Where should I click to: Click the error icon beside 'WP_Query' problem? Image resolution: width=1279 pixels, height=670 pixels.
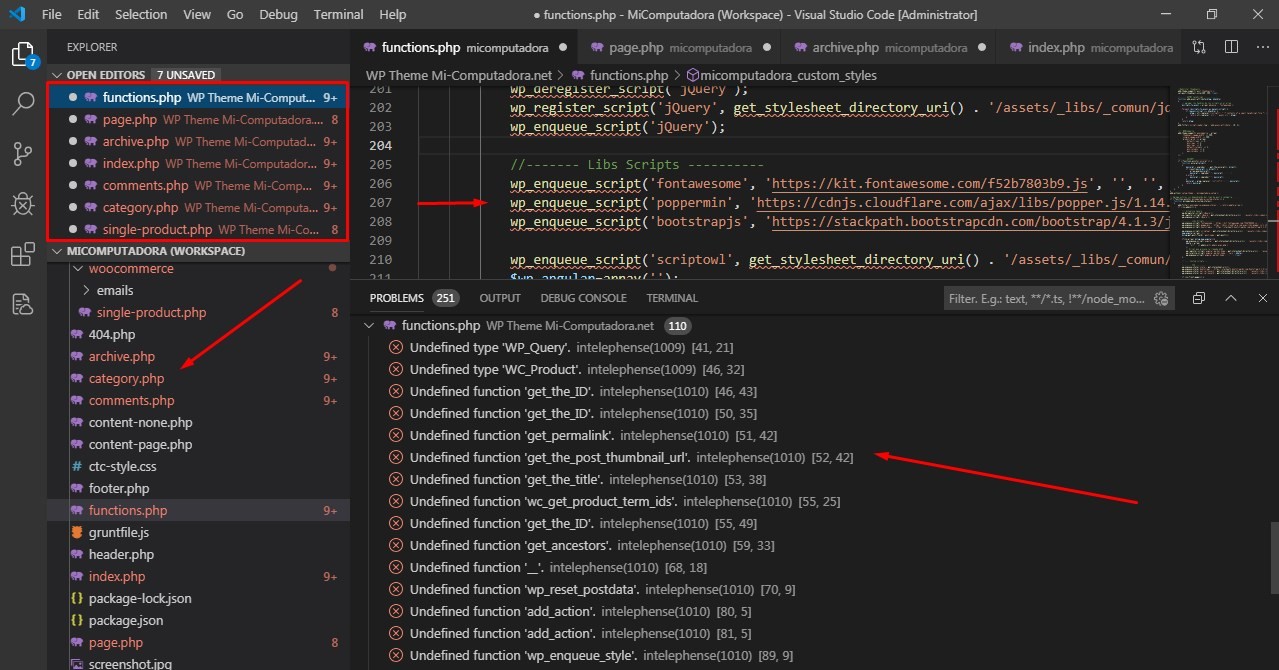[x=396, y=347]
